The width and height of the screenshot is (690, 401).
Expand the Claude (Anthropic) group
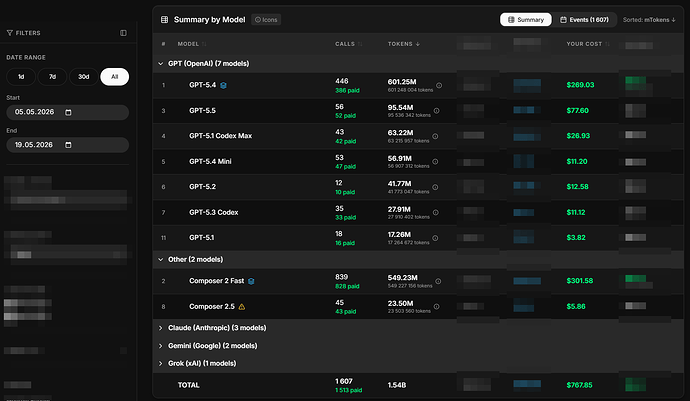coord(161,328)
